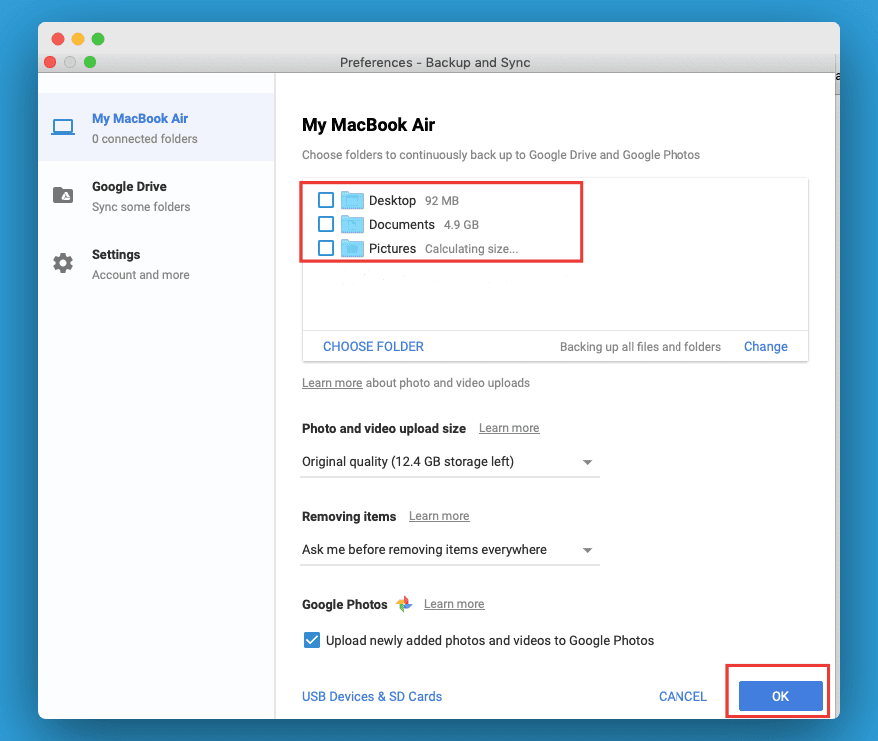The image size is (878, 741).
Task: Click Change next to backing up all files
Action: pos(765,346)
